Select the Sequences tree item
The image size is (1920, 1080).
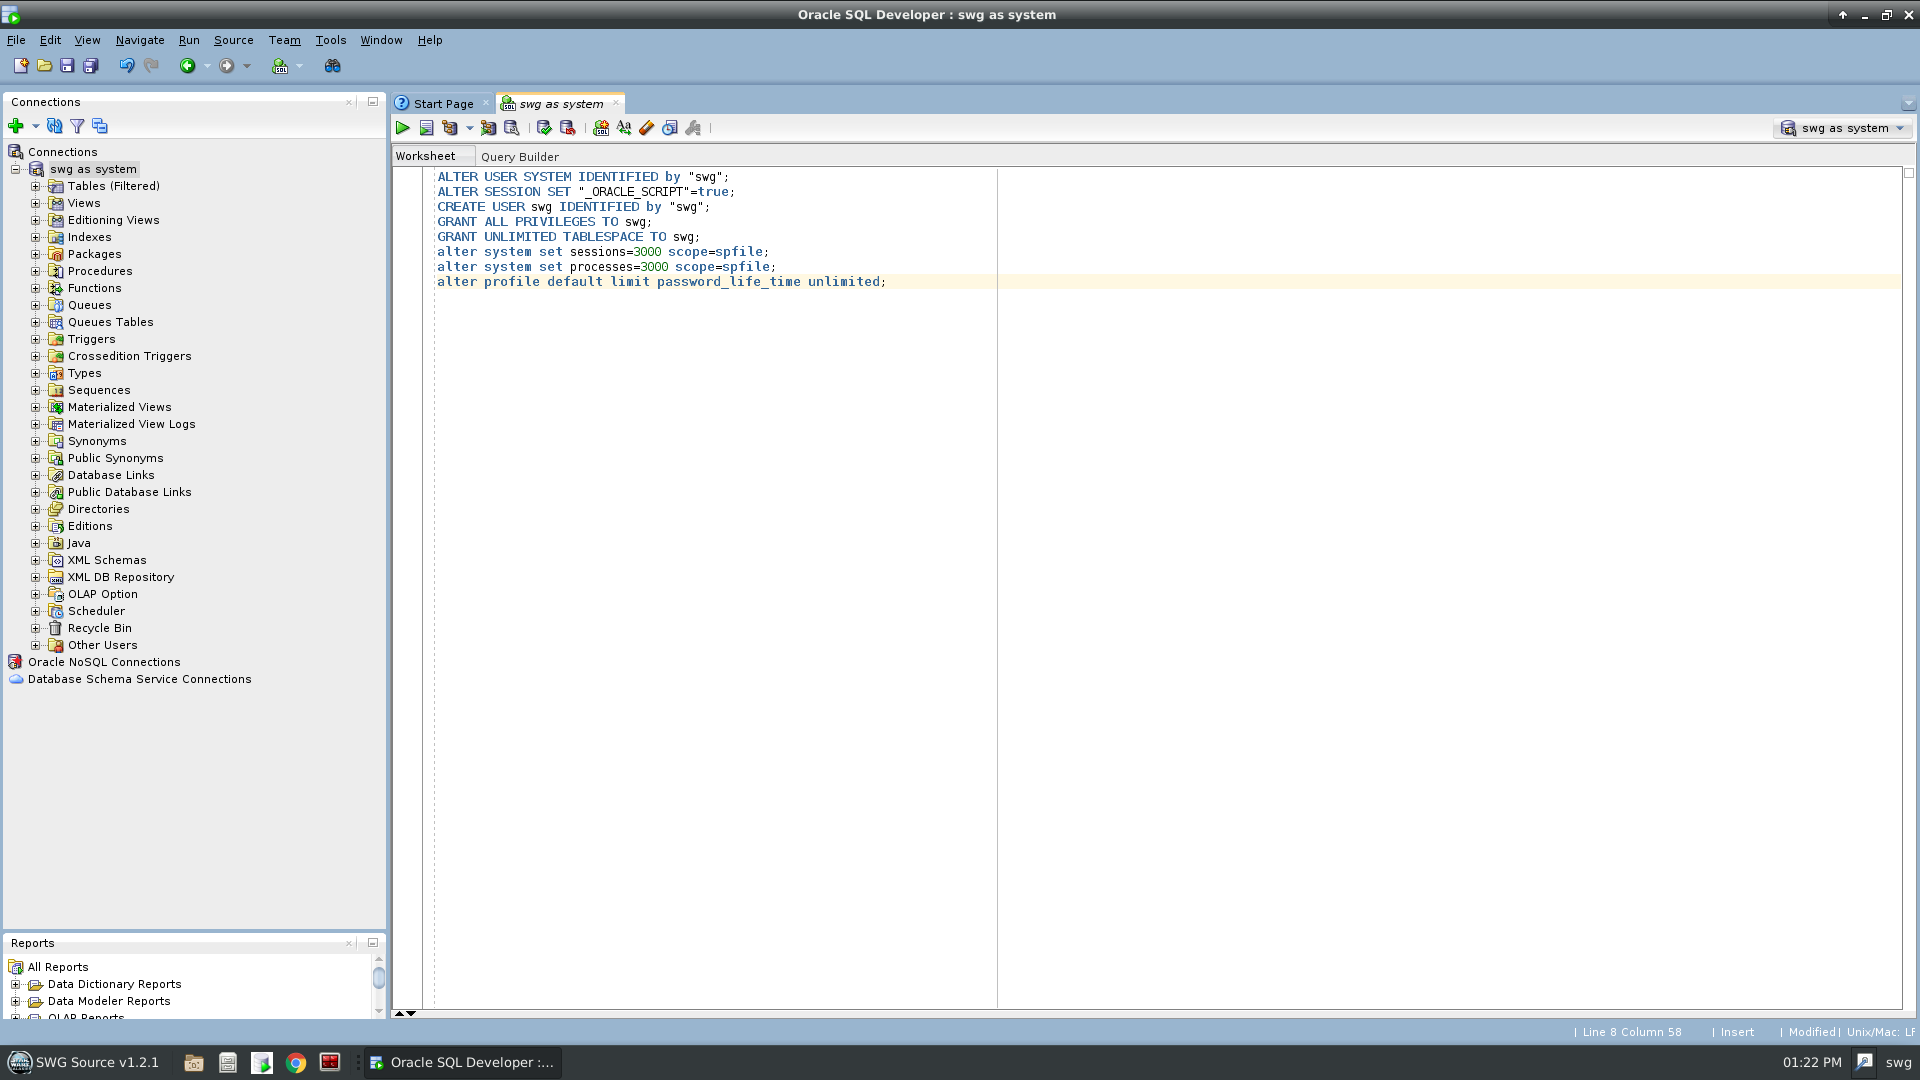tap(99, 391)
